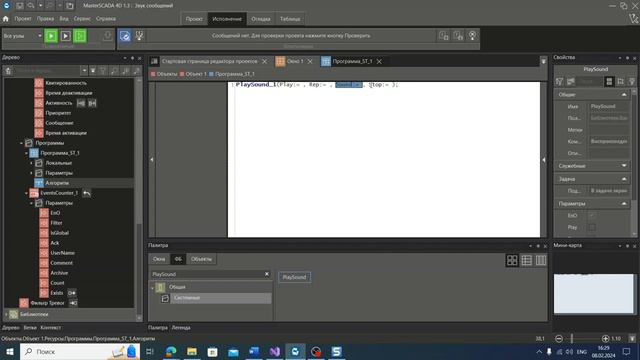
Task: Click the upload-to-device icon
Action: [107, 36]
